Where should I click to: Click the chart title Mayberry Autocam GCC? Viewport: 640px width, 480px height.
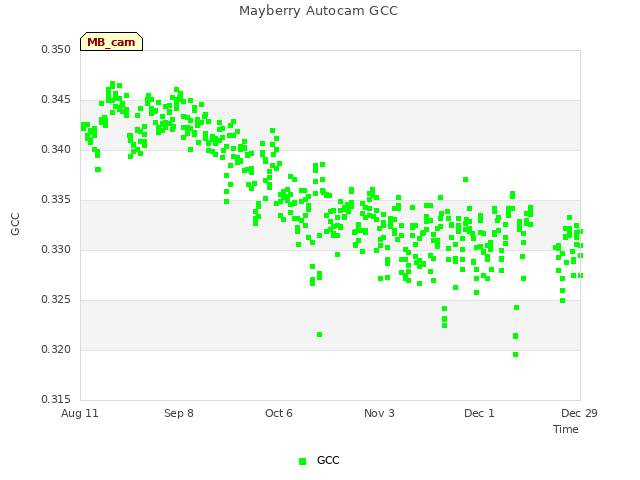318,11
